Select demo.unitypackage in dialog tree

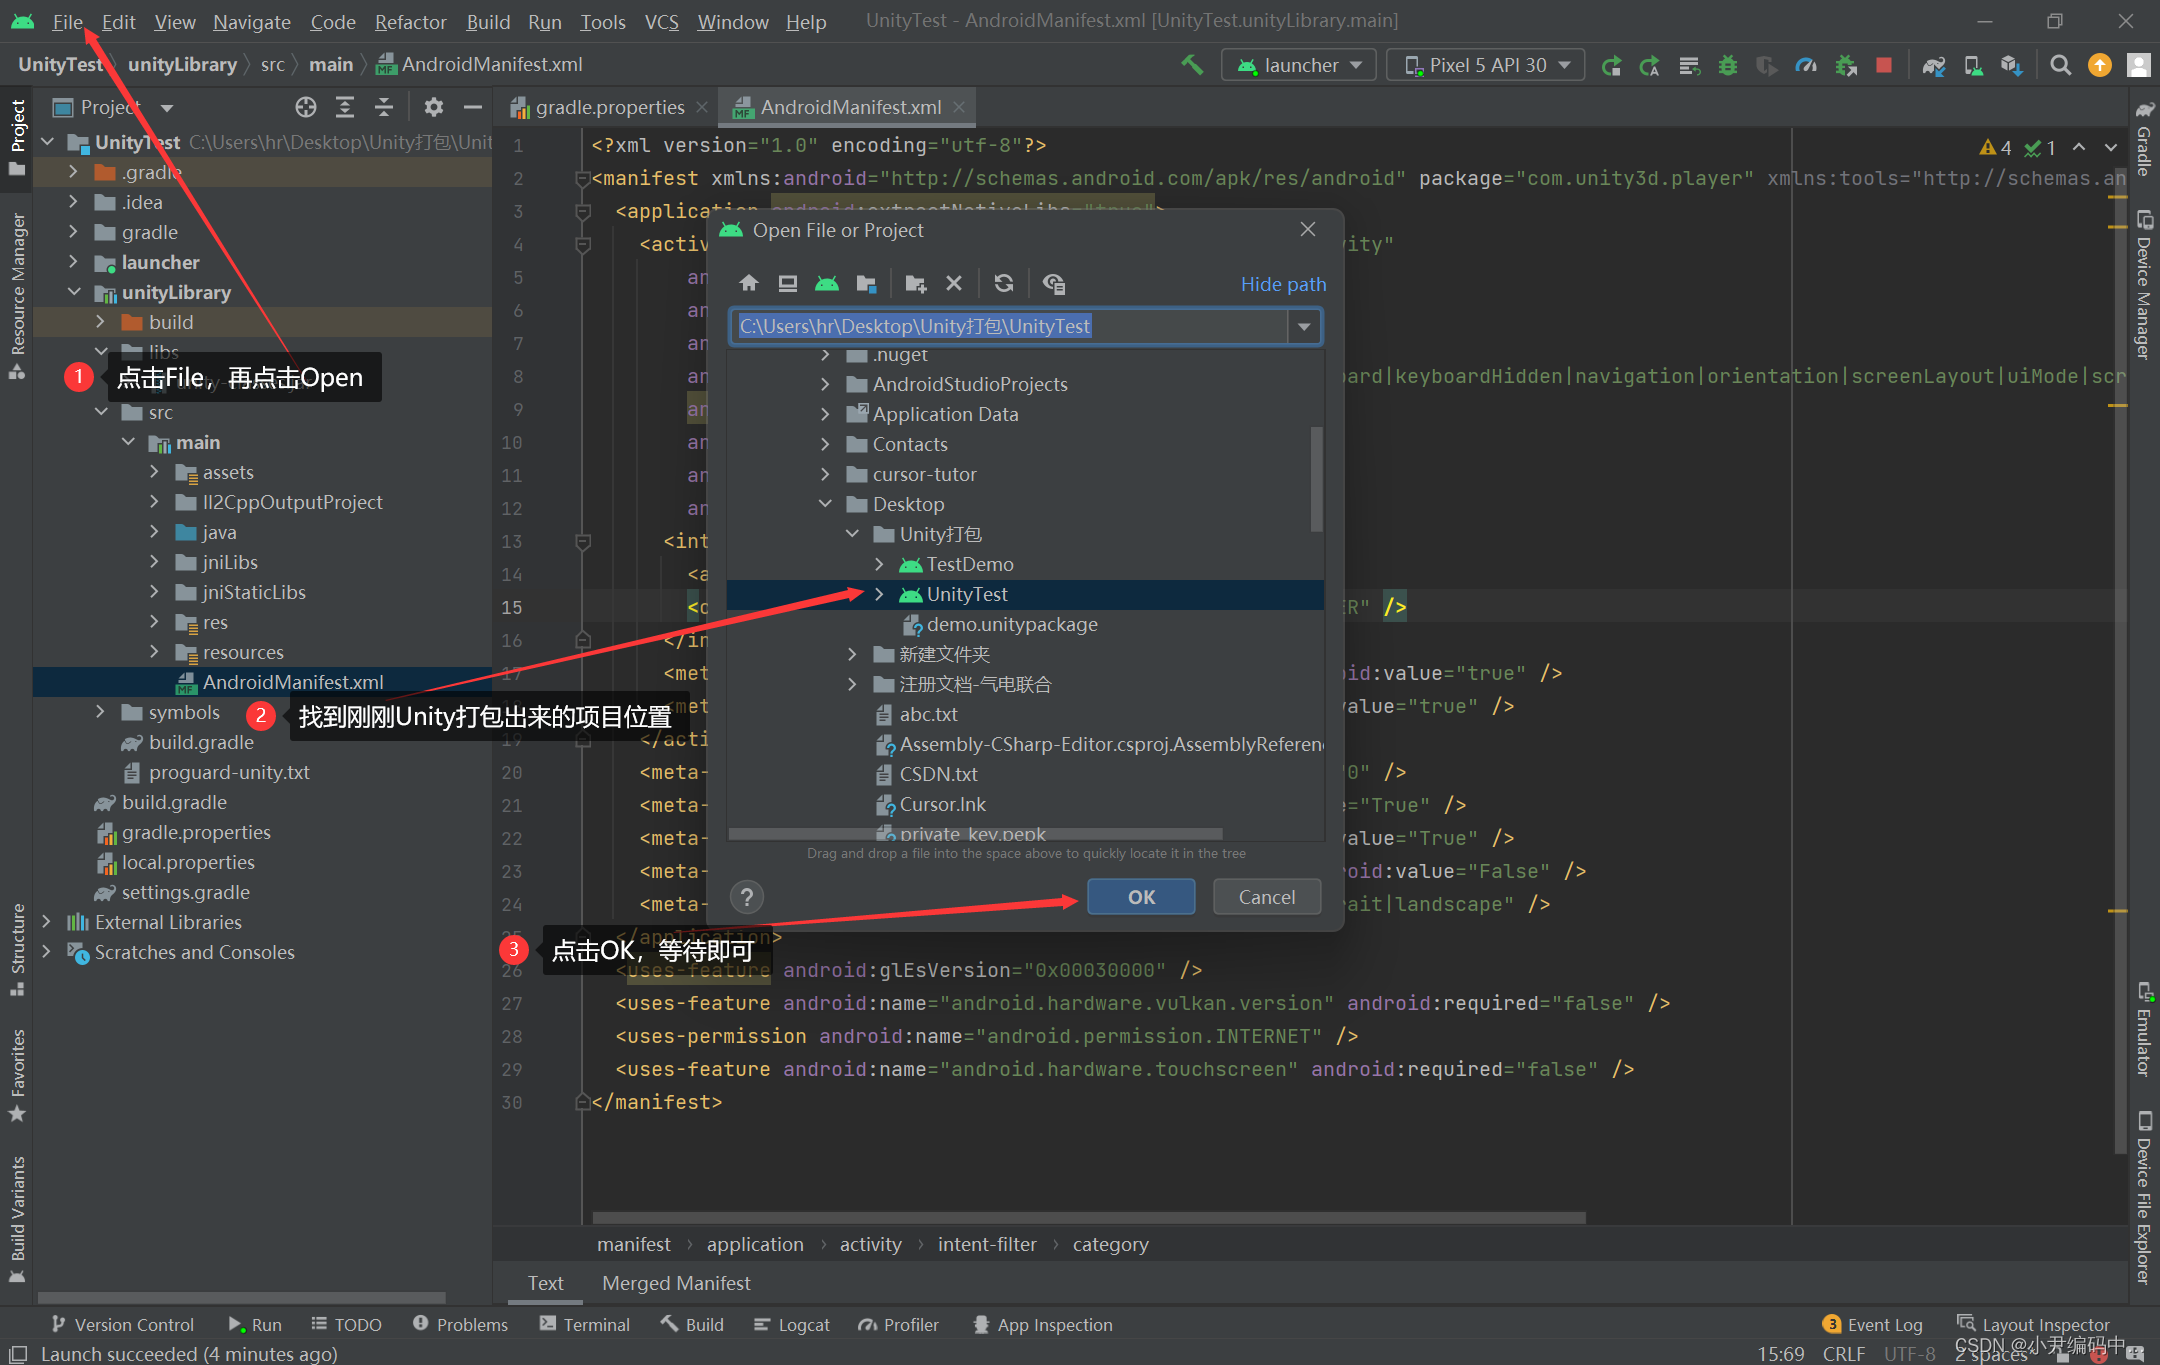click(1011, 624)
